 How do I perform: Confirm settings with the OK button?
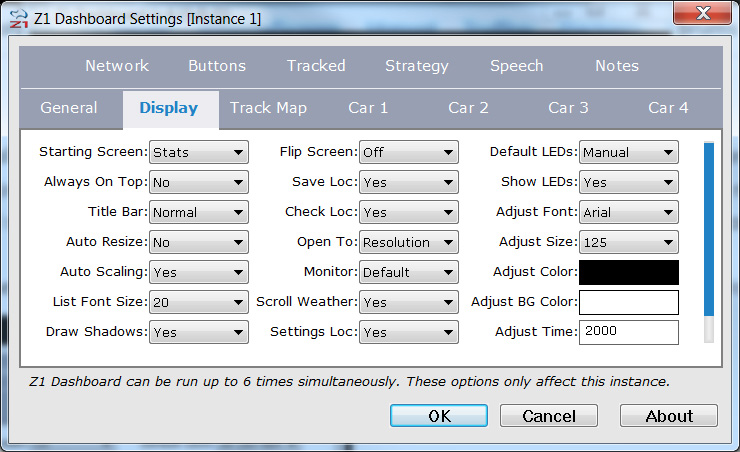(439, 416)
